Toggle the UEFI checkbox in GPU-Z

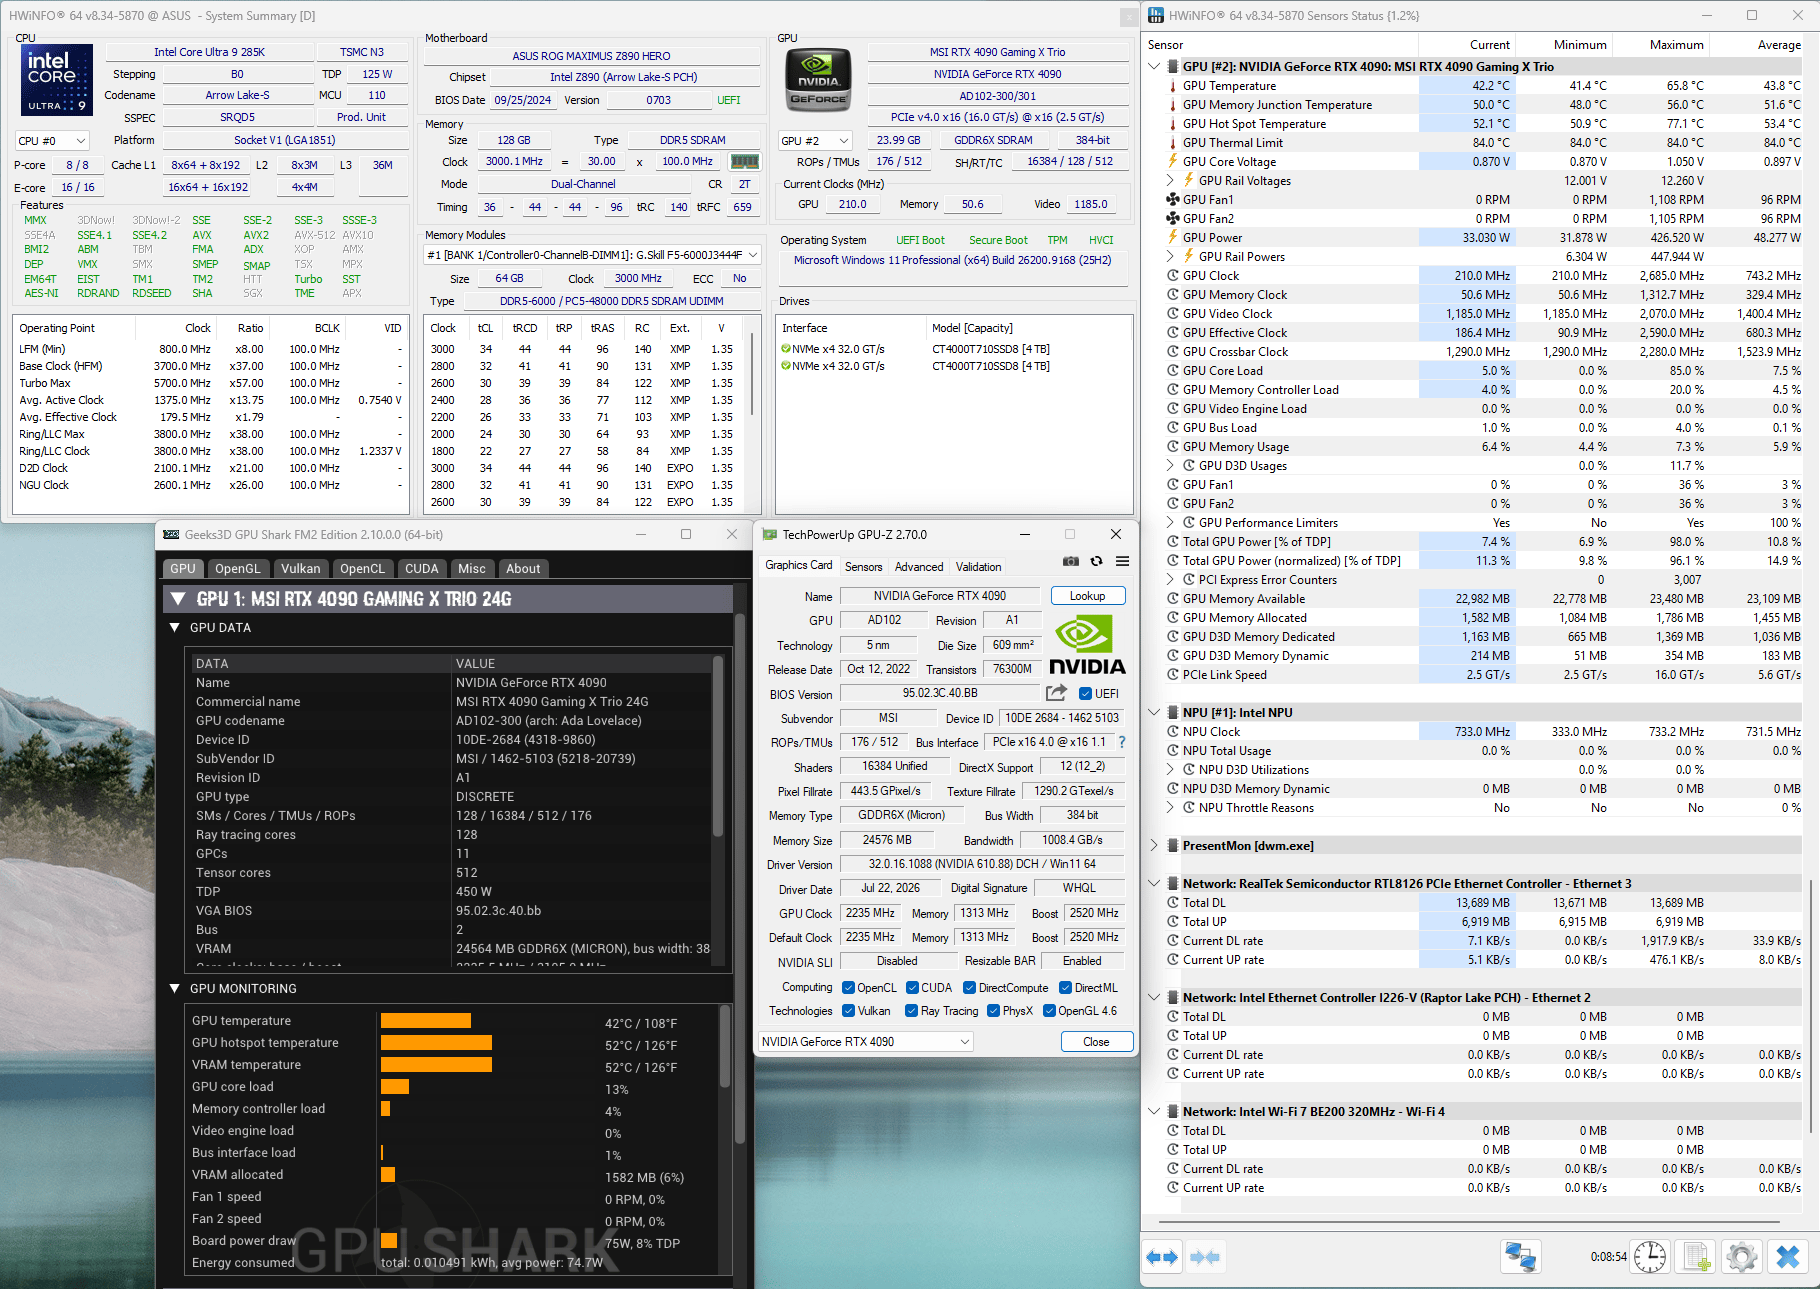1086,694
